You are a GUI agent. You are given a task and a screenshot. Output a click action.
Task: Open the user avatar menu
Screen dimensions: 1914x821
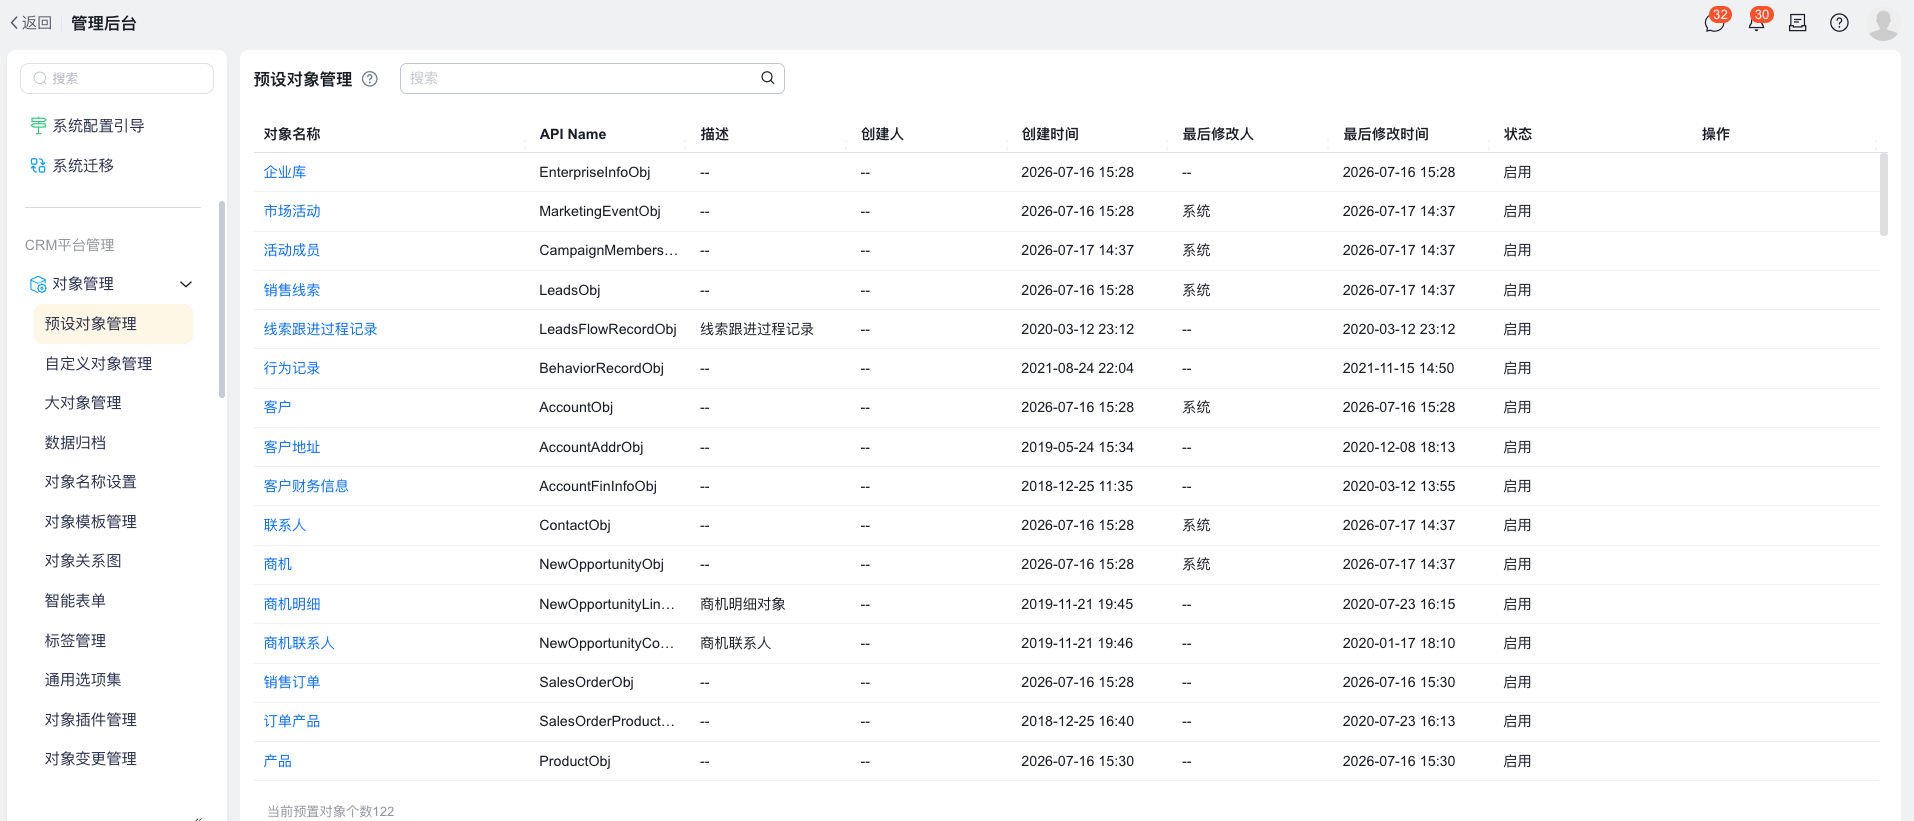1883,23
